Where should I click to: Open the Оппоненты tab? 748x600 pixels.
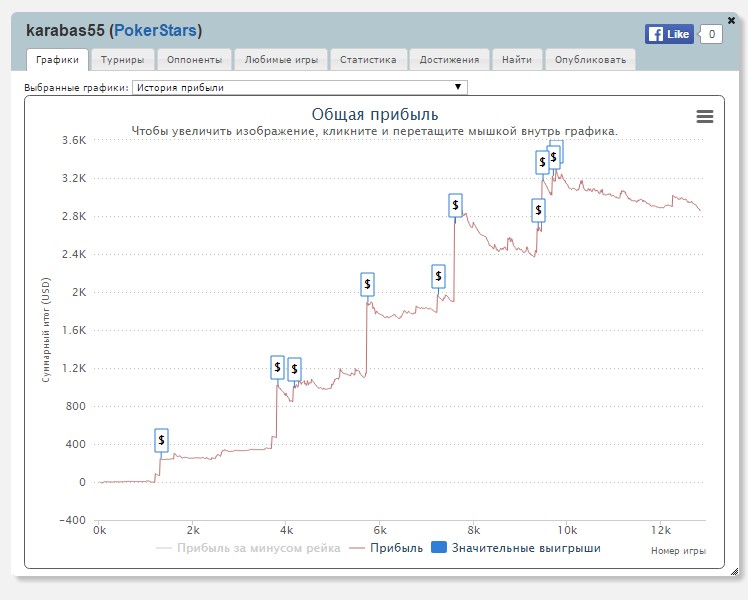point(194,60)
